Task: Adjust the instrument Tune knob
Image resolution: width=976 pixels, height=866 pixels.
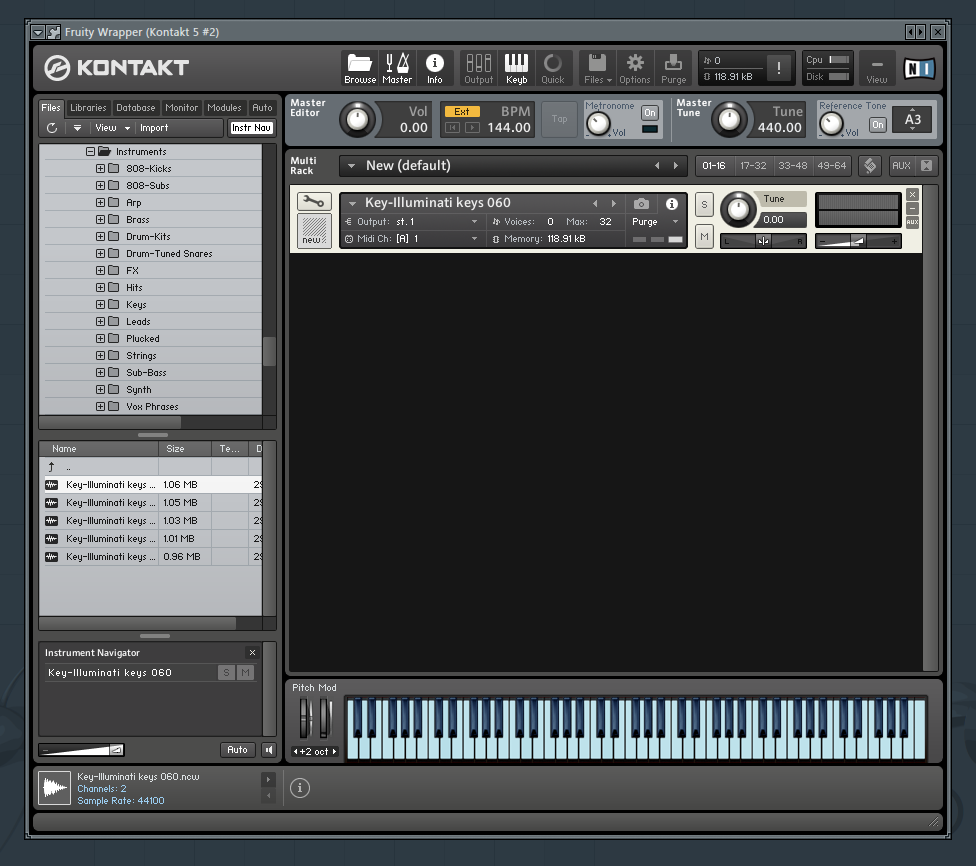Action: click(738, 209)
